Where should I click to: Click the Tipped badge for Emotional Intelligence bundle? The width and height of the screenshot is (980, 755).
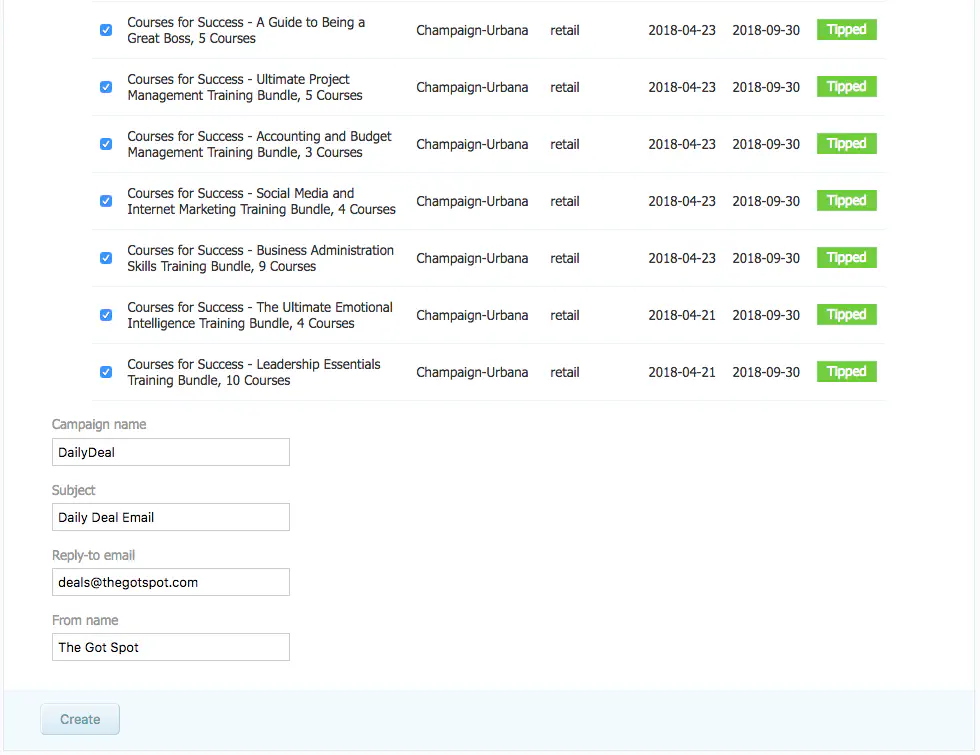point(846,314)
